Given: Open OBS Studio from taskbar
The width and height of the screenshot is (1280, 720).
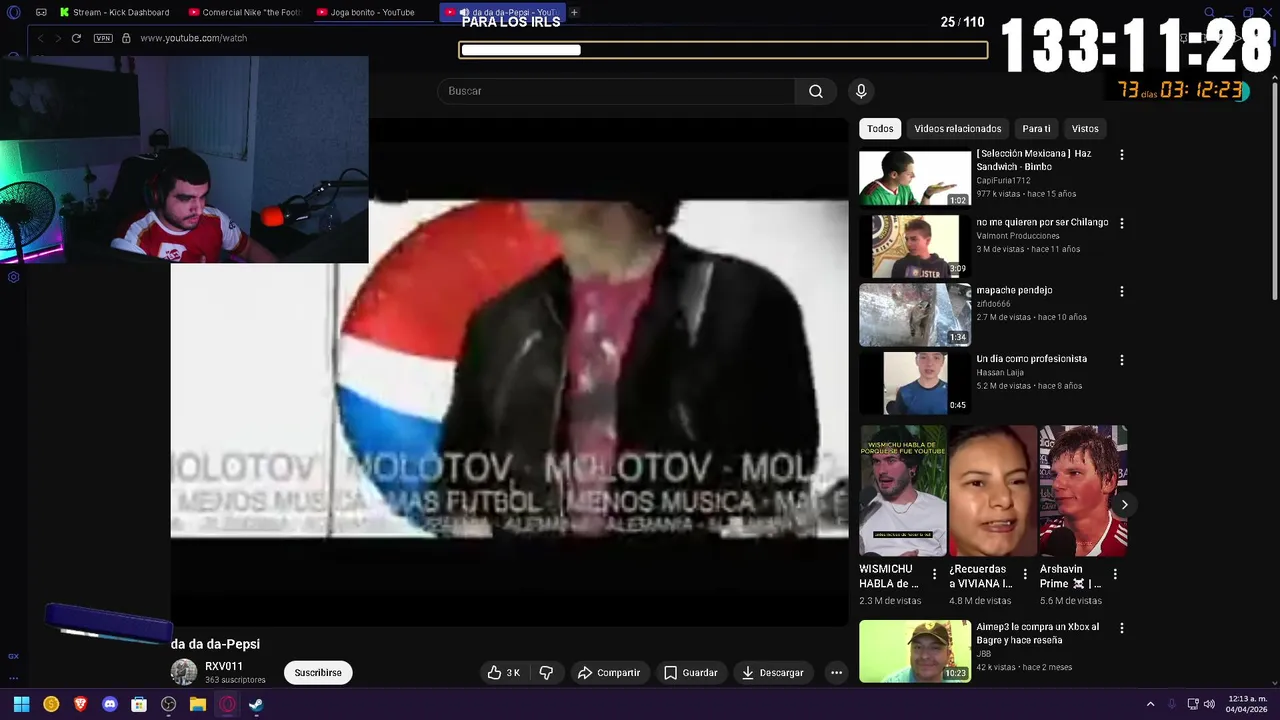Looking at the screenshot, I should [168, 704].
